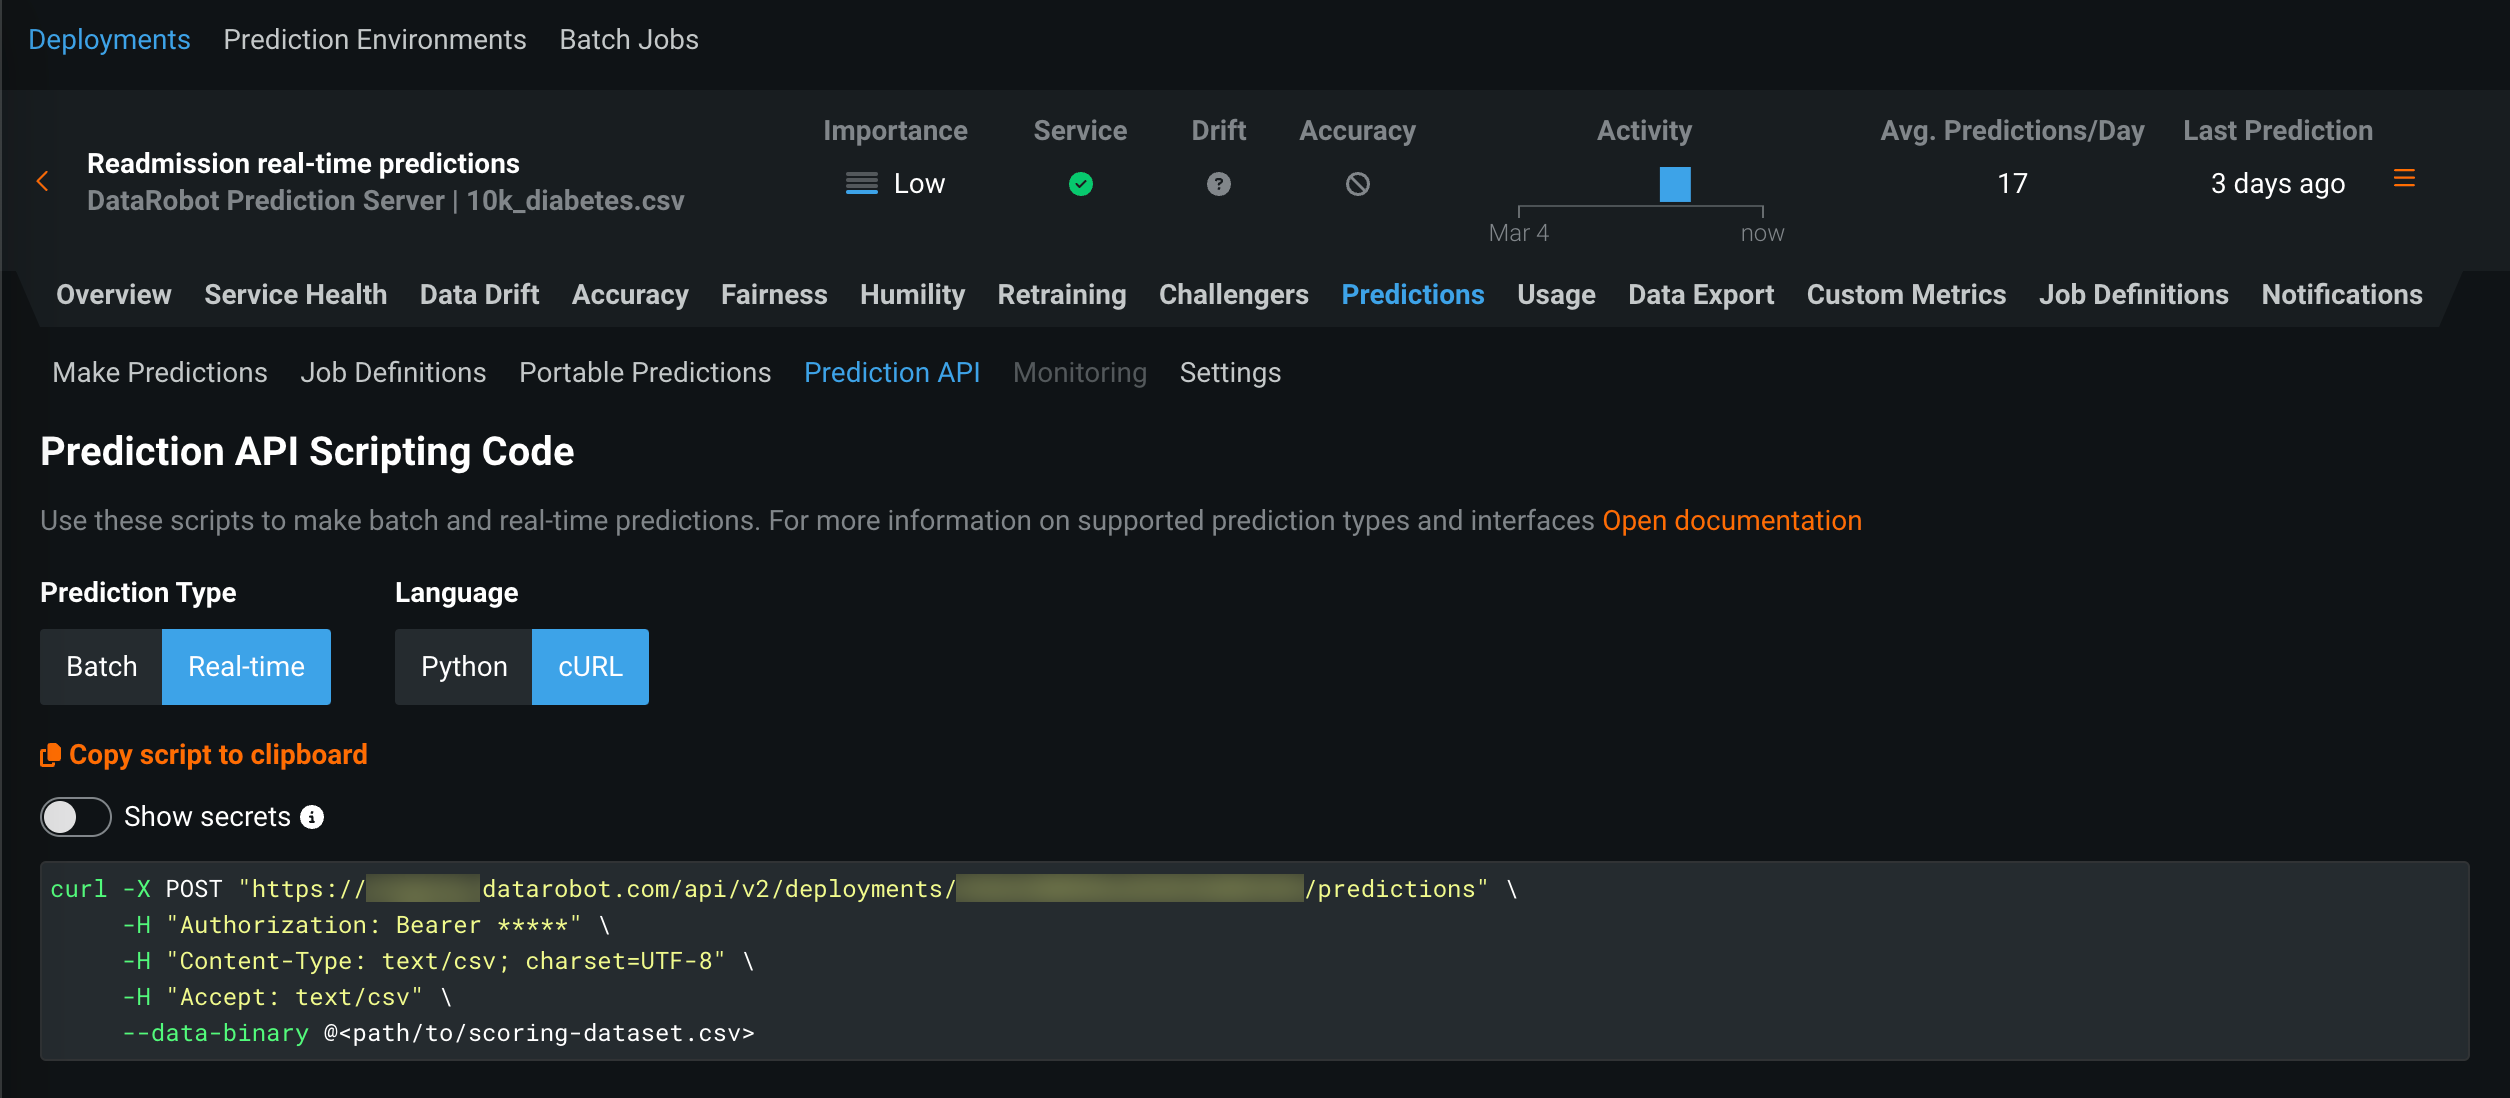Enable the Show secrets toggle
2510x1098 pixels.
(x=76, y=817)
